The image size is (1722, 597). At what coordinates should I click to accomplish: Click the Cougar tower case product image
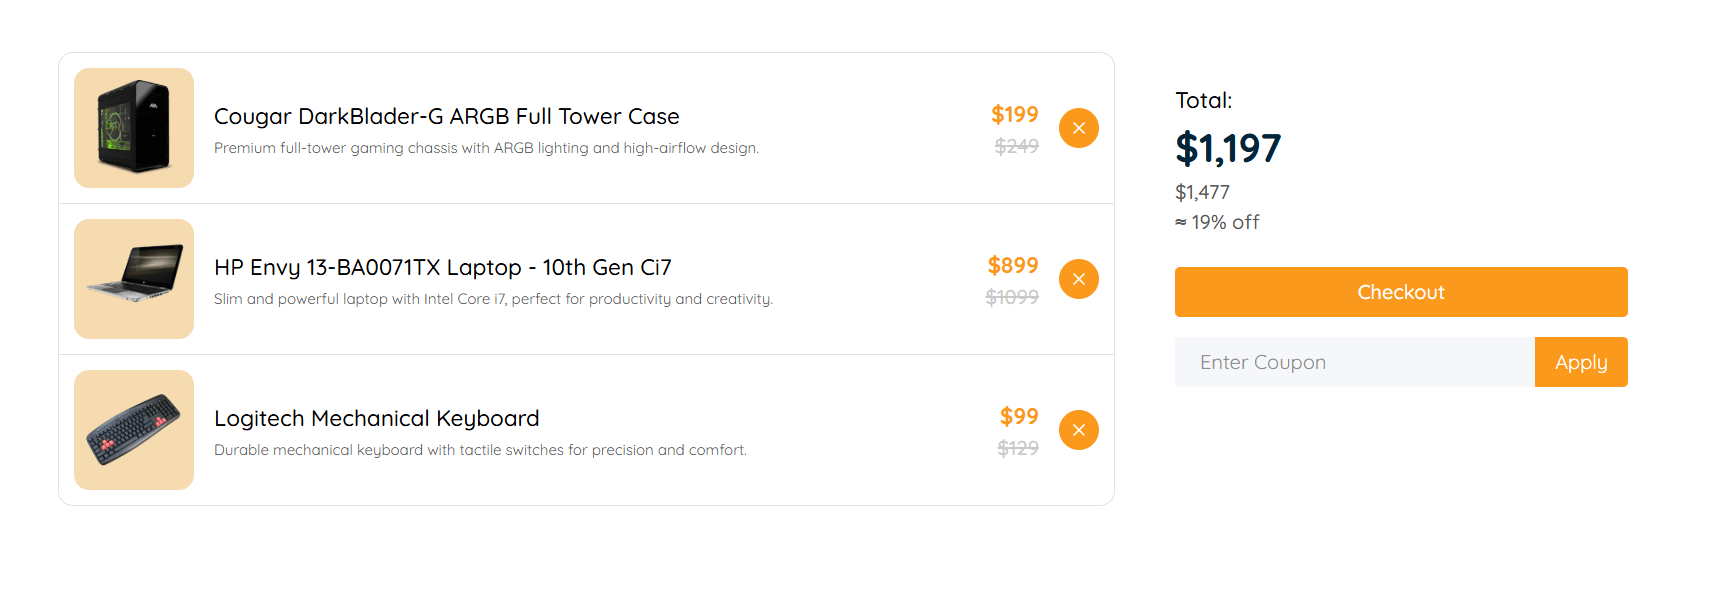click(133, 128)
